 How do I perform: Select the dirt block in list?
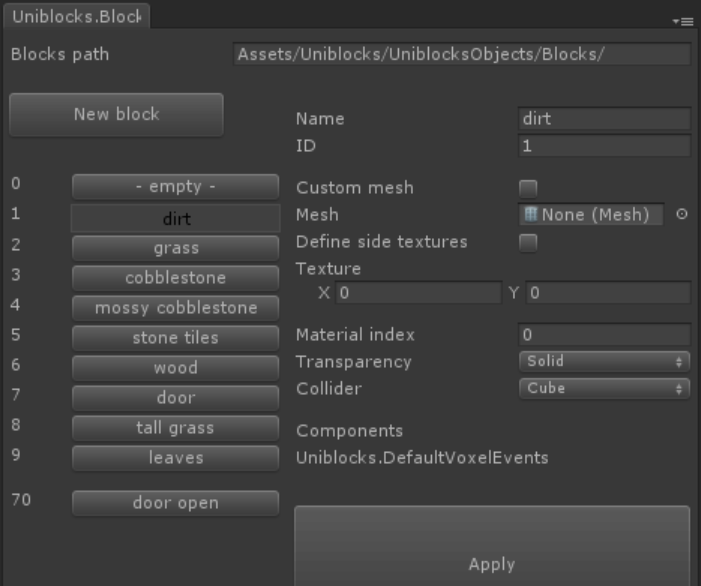coord(176,219)
